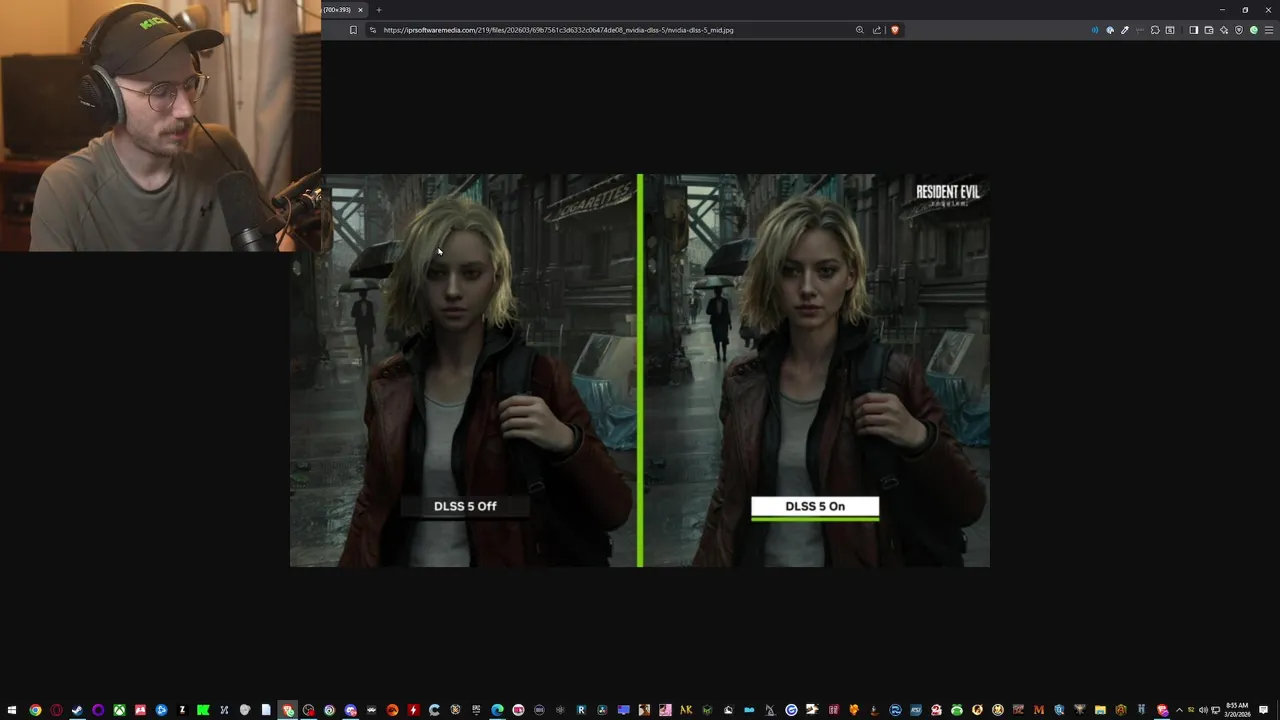
Task: Share this page via the share icon
Action: [877, 30]
